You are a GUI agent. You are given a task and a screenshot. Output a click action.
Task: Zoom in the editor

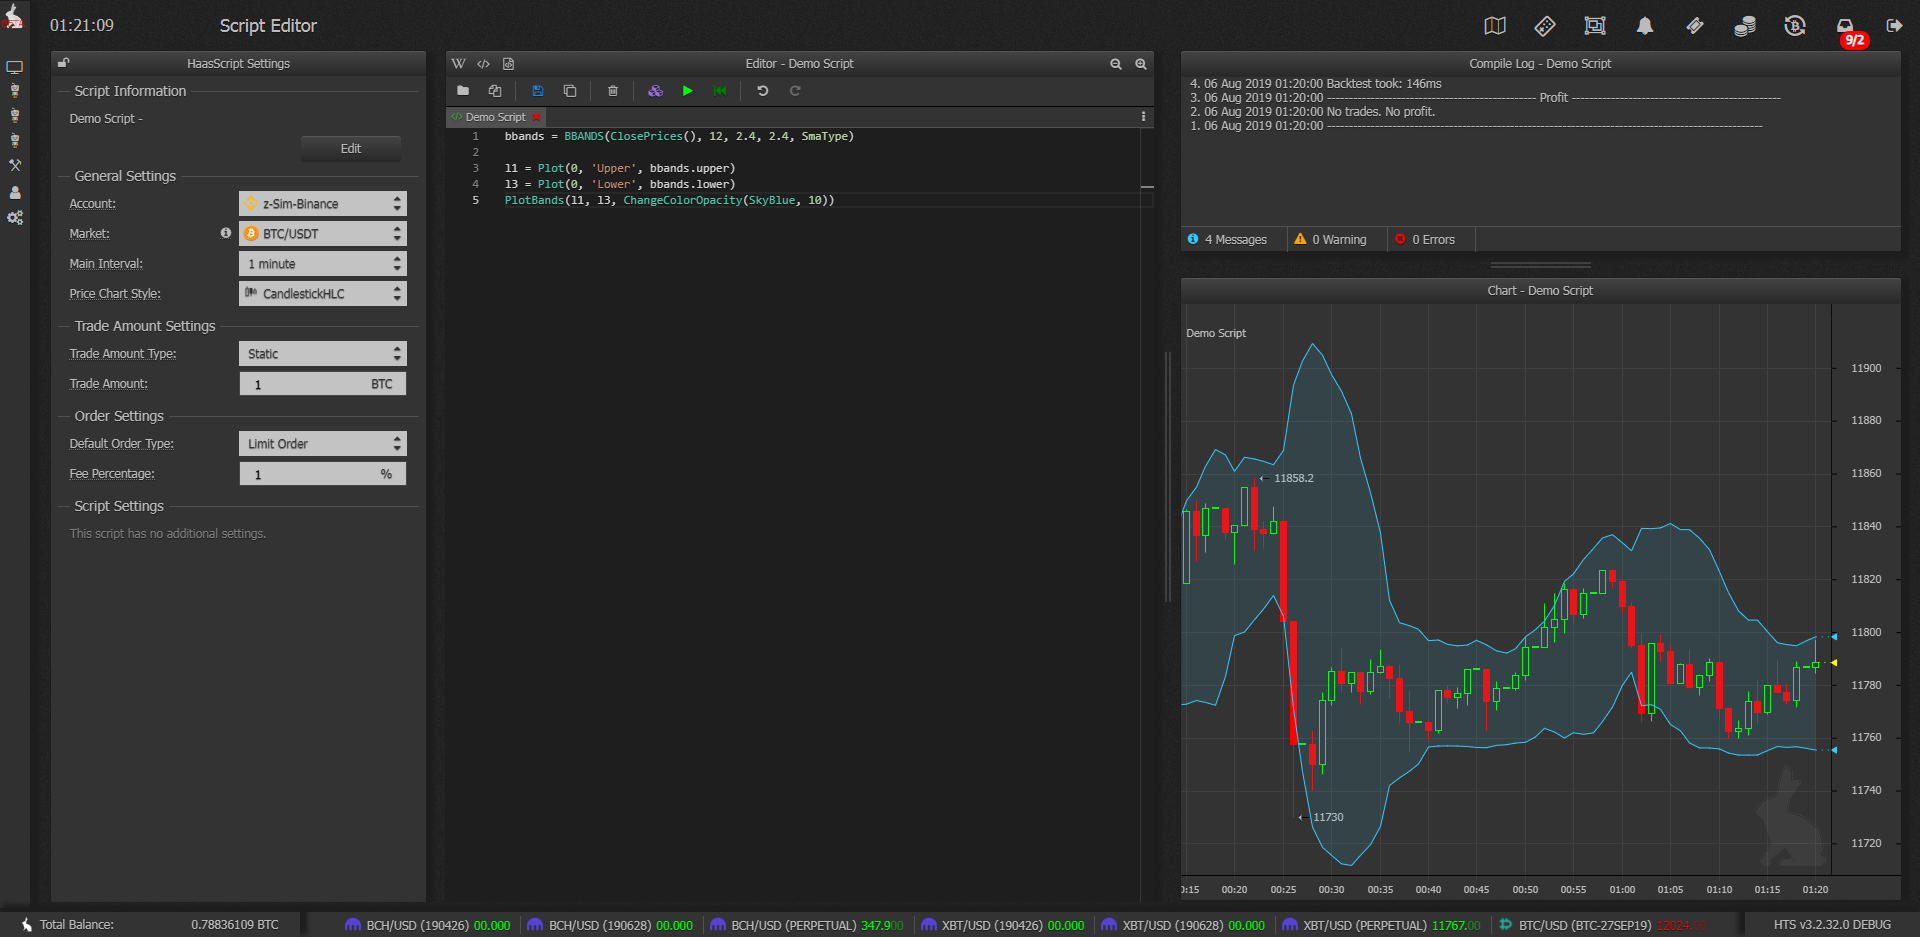(x=1140, y=63)
